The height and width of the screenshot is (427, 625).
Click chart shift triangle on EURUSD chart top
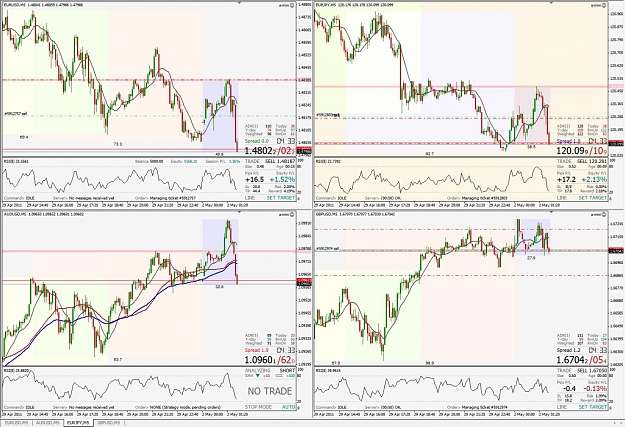(239, 2)
